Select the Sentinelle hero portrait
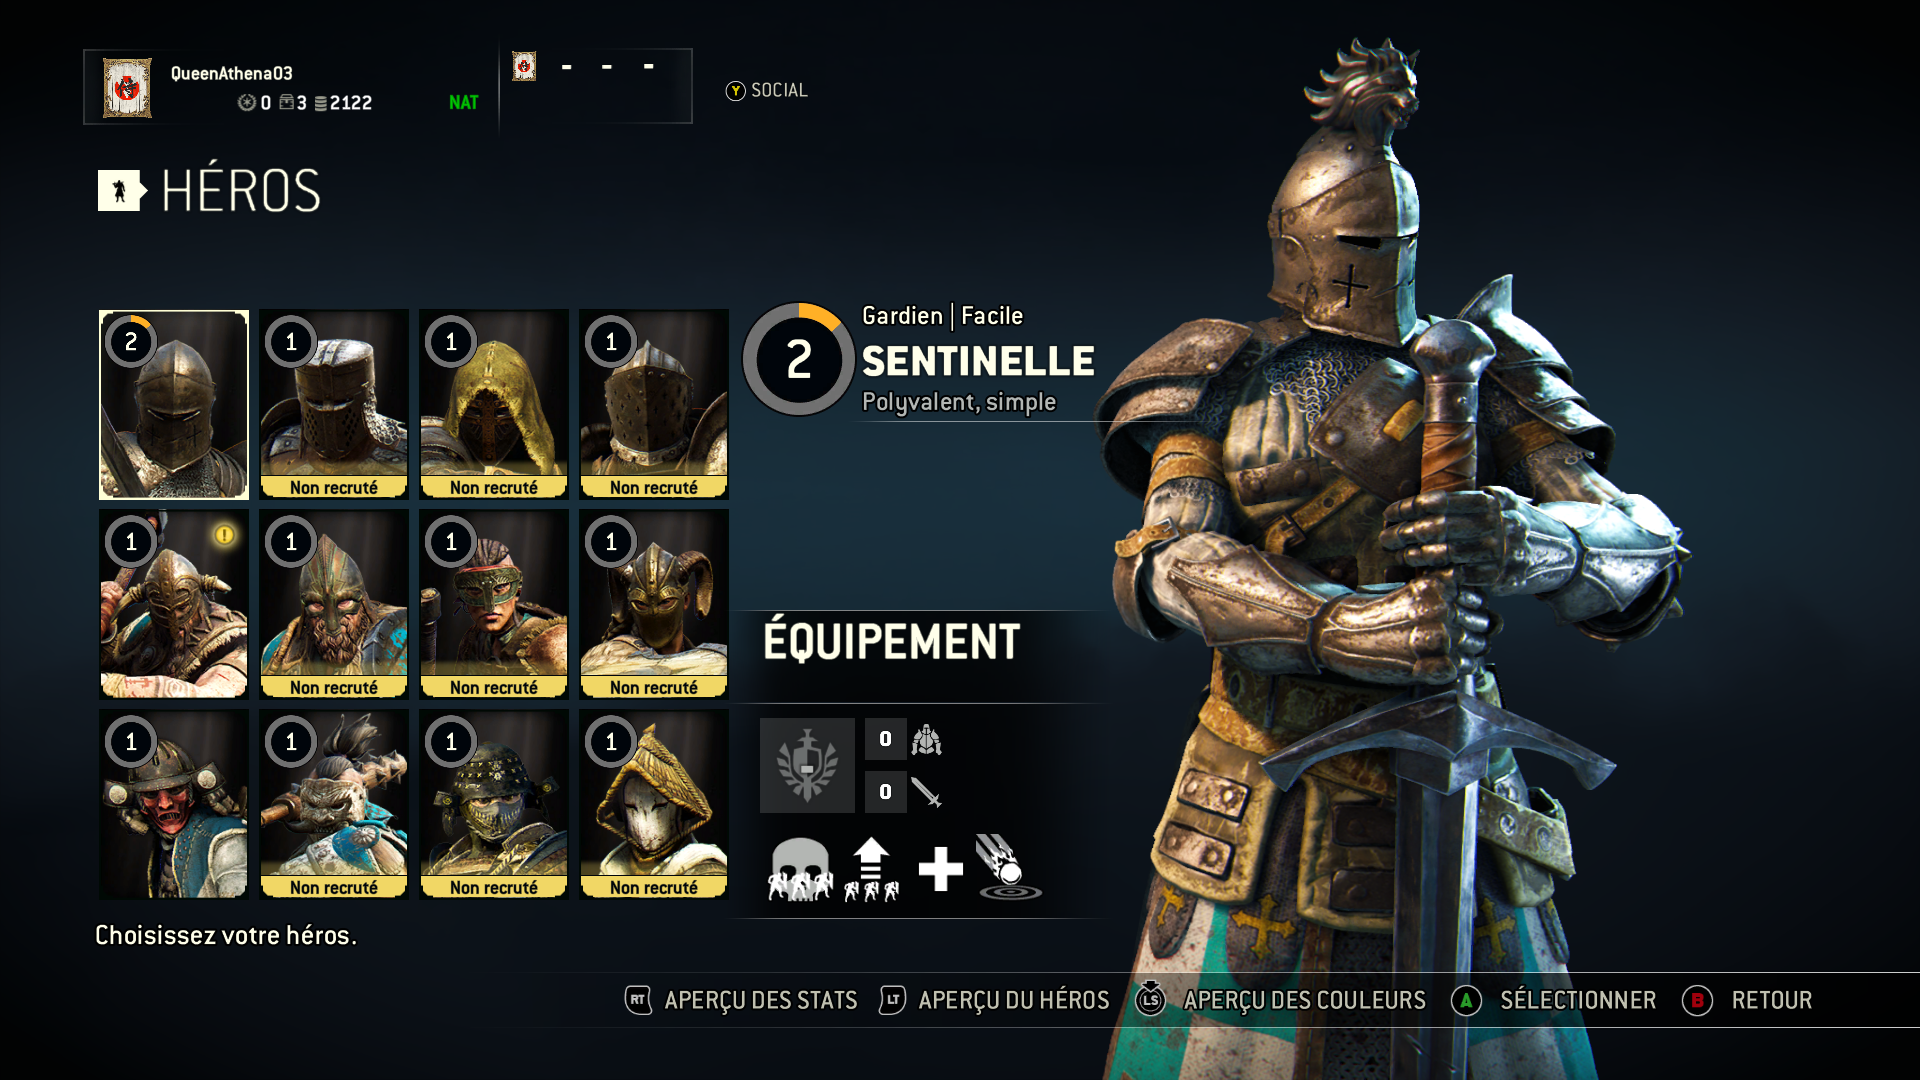The height and width of the screenshot is (1080, 1920). pos(174,404)
